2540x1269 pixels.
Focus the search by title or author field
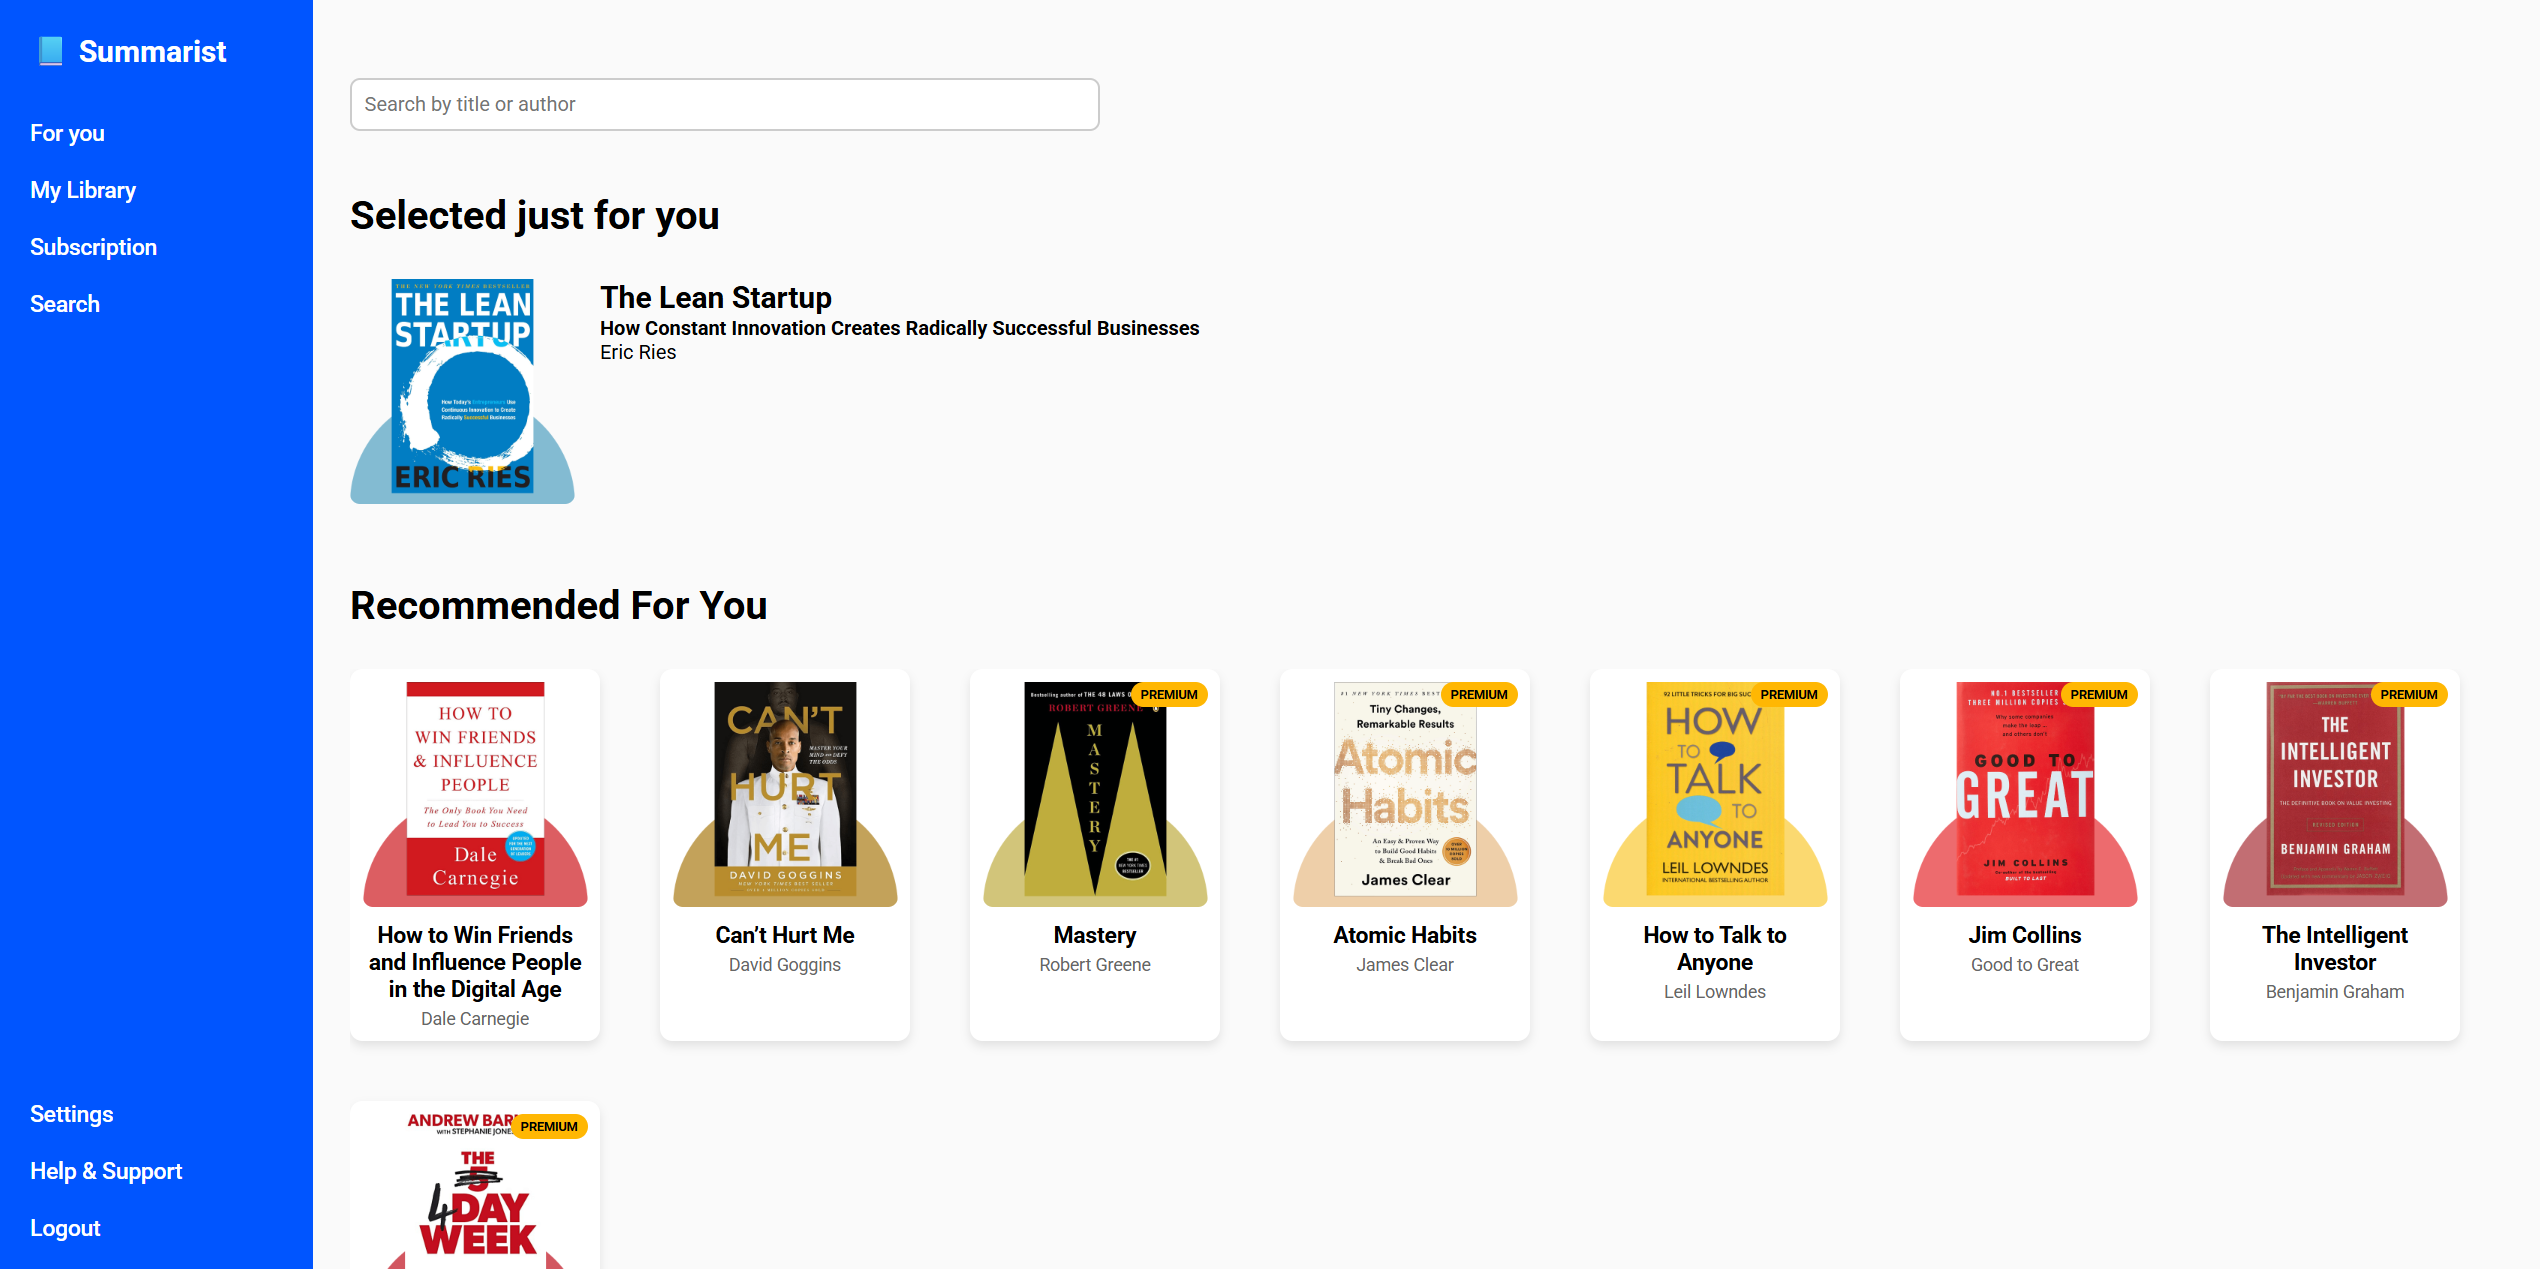[724, 104]
